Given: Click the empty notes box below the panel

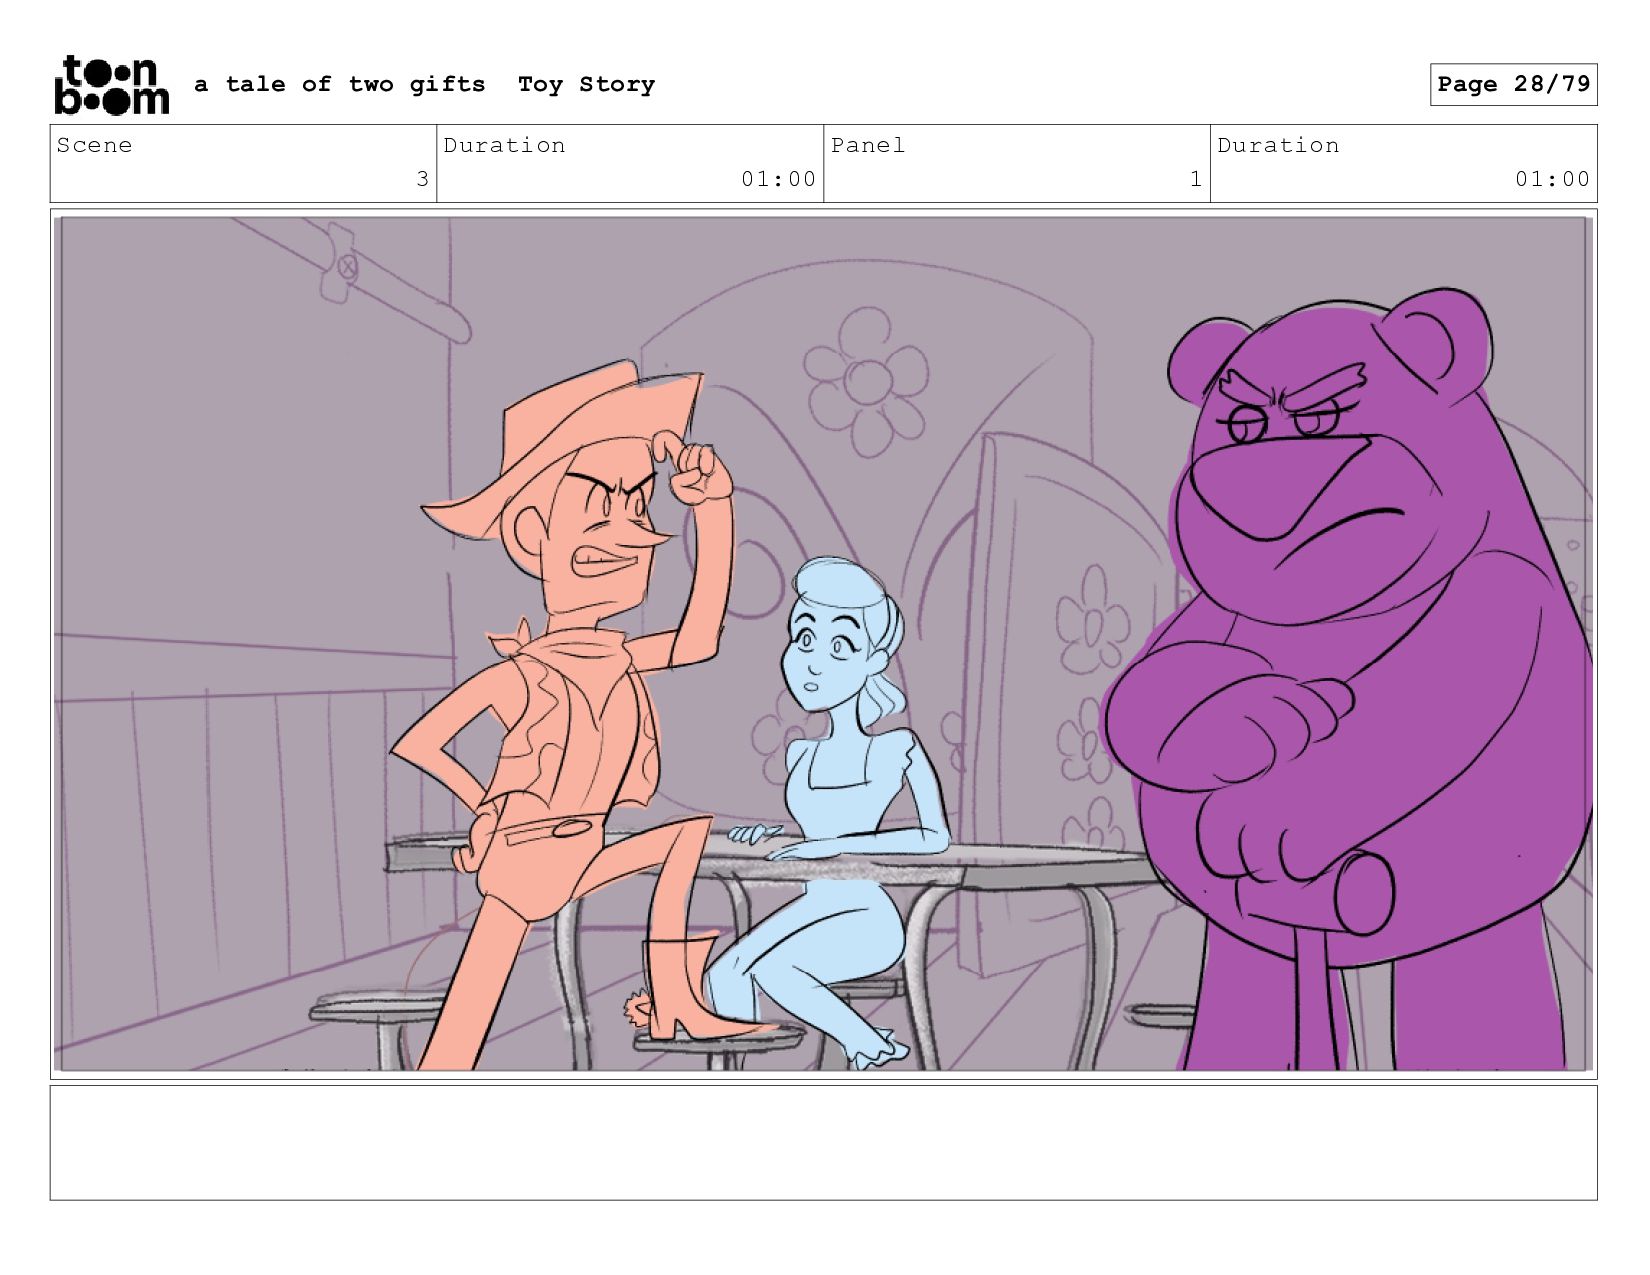Looking at the screenshot, I should [x=823, y=1143].
